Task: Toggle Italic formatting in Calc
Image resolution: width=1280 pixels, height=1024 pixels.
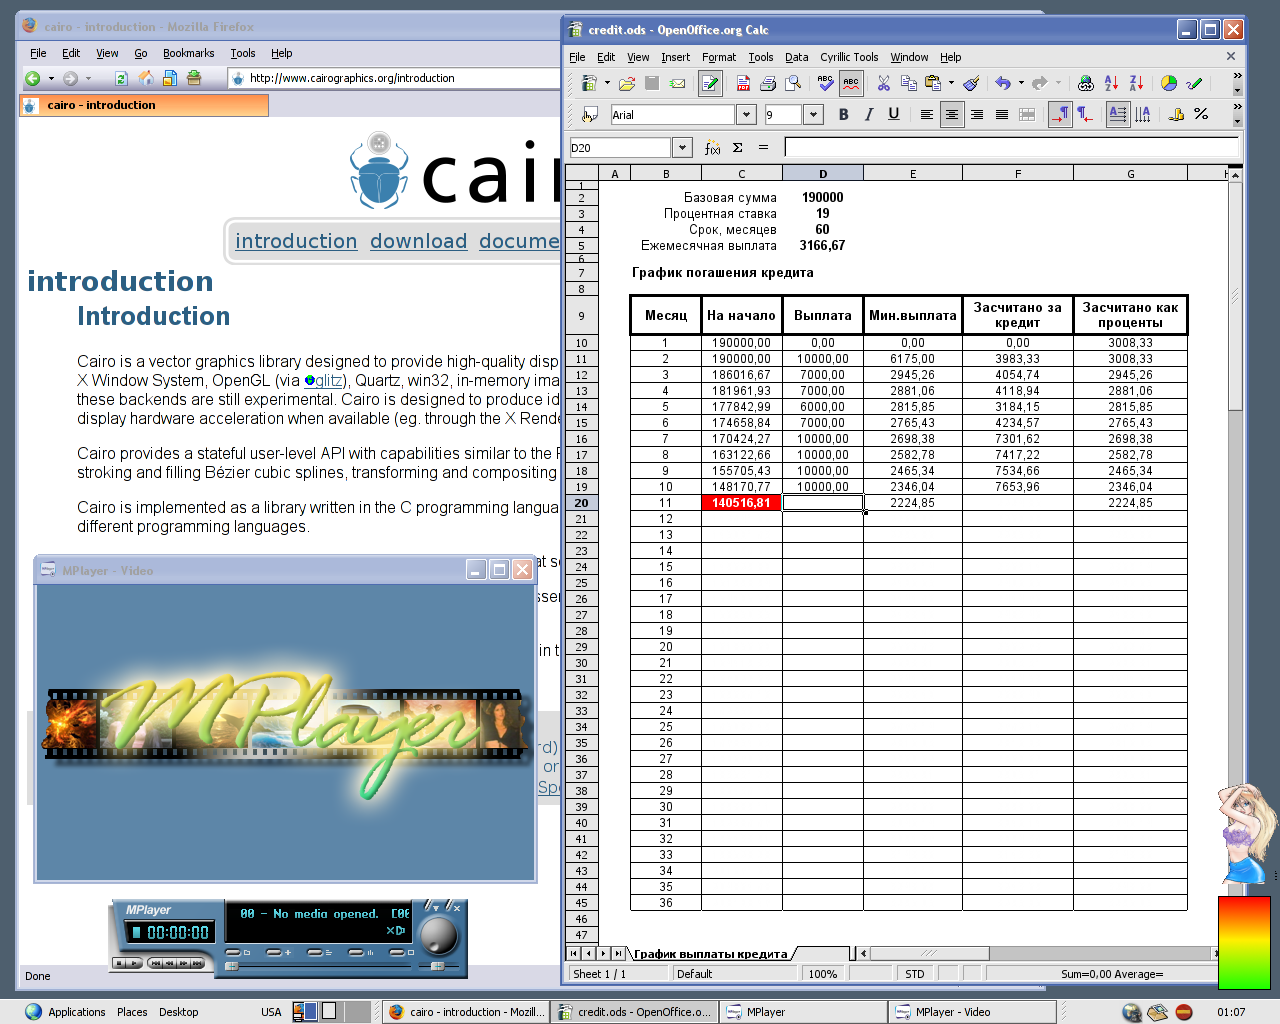Action: [x=868, y=115]
